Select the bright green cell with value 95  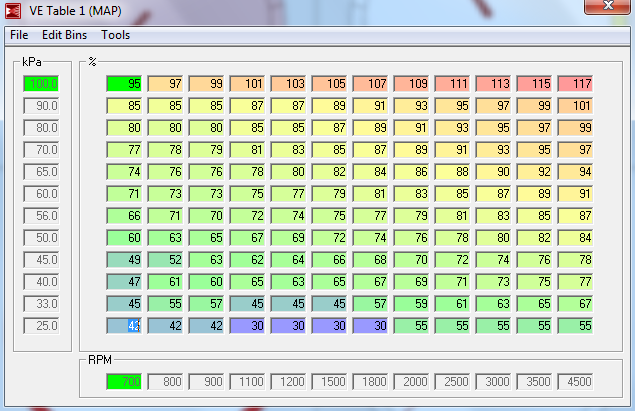pyautogui.click(x=124, y=84)
